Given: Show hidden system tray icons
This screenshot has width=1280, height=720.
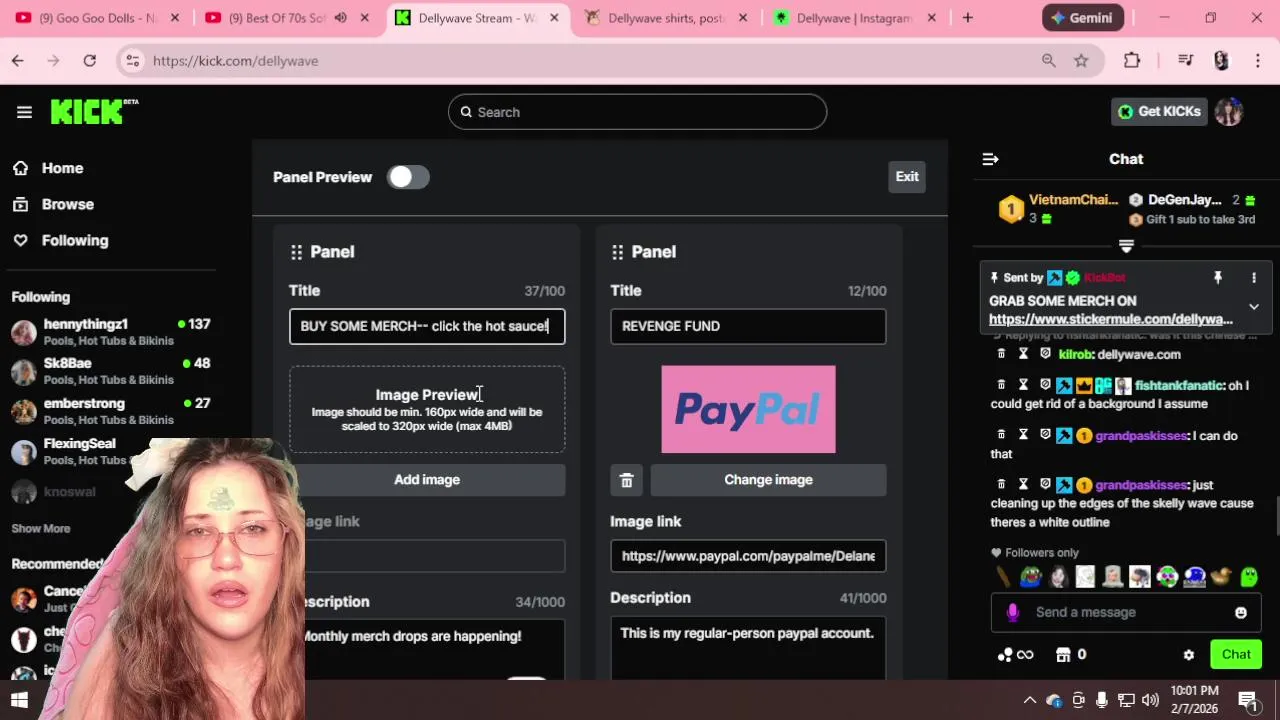Looking at the screenshot, I should [x=1029, y=700].
